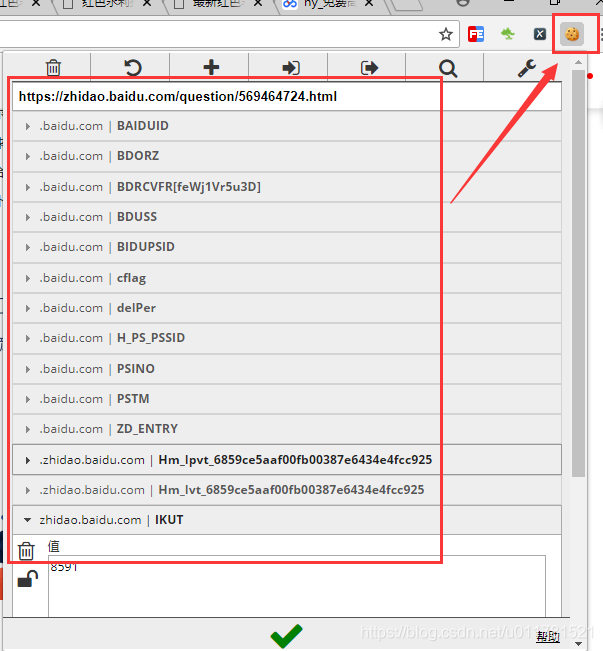Screen dimensions: 603x651
Task: Expand the BAIDUID cookie row
Action: pos(287,126)
